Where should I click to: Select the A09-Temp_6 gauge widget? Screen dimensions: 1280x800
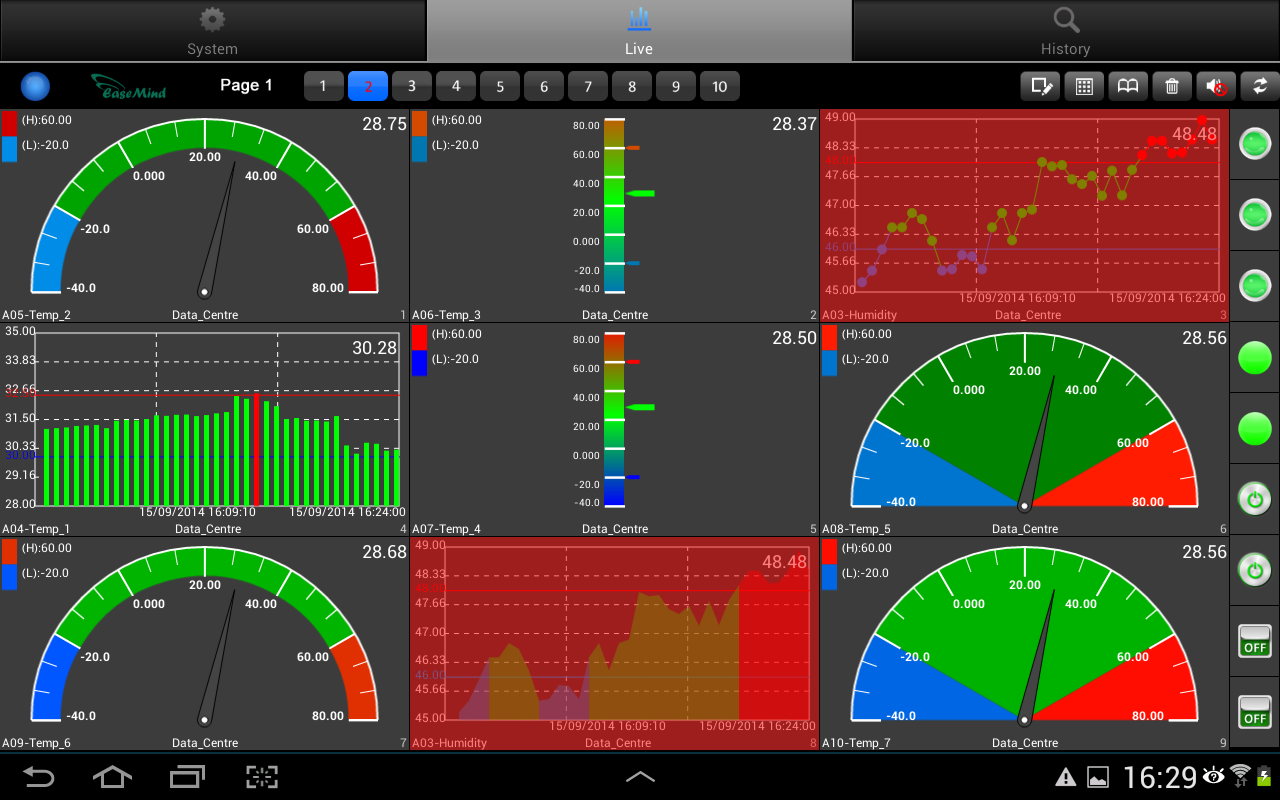coord(204,643)
